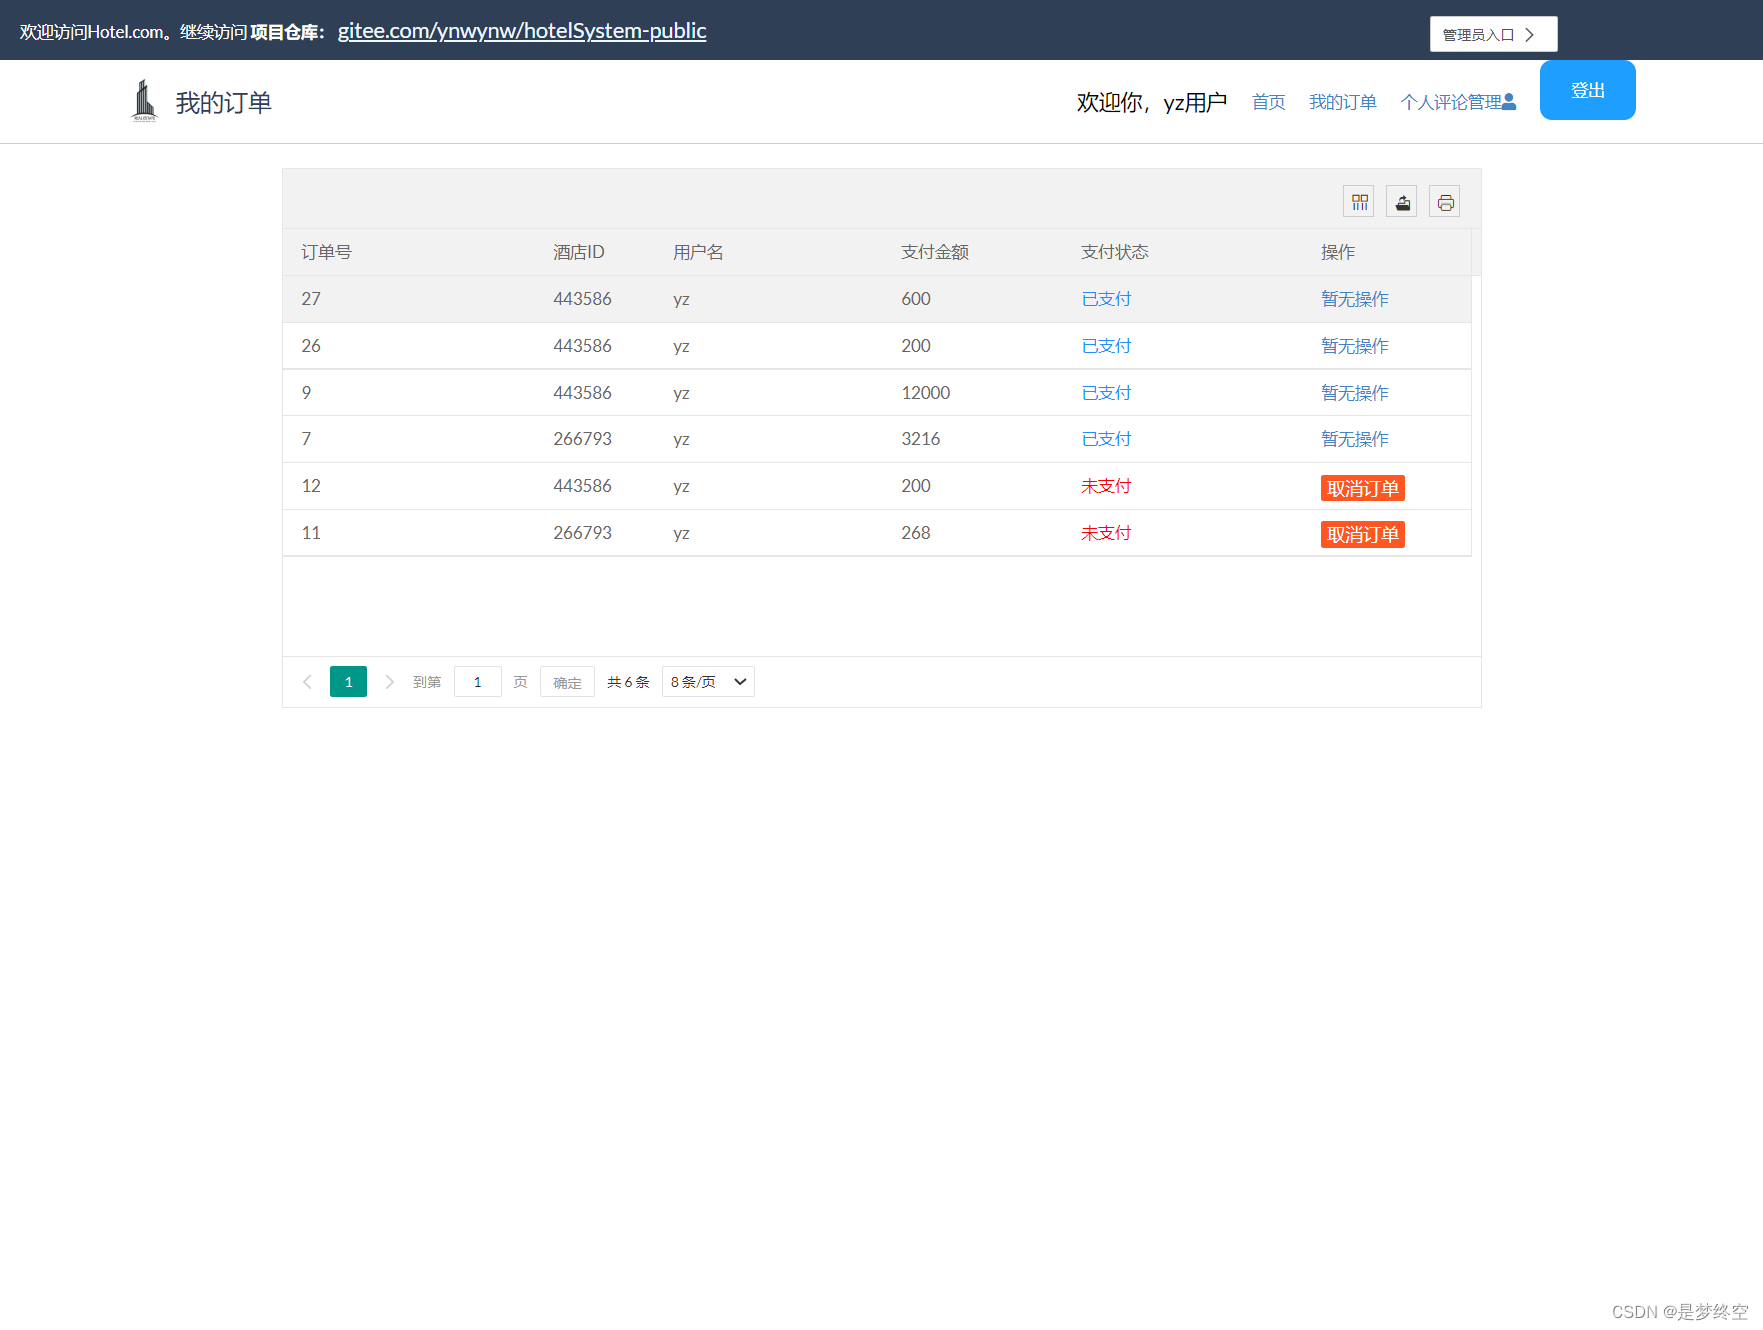Click payment amount 600
The width and height of the screenshot is (1763, 1330).
coord(916,299)
